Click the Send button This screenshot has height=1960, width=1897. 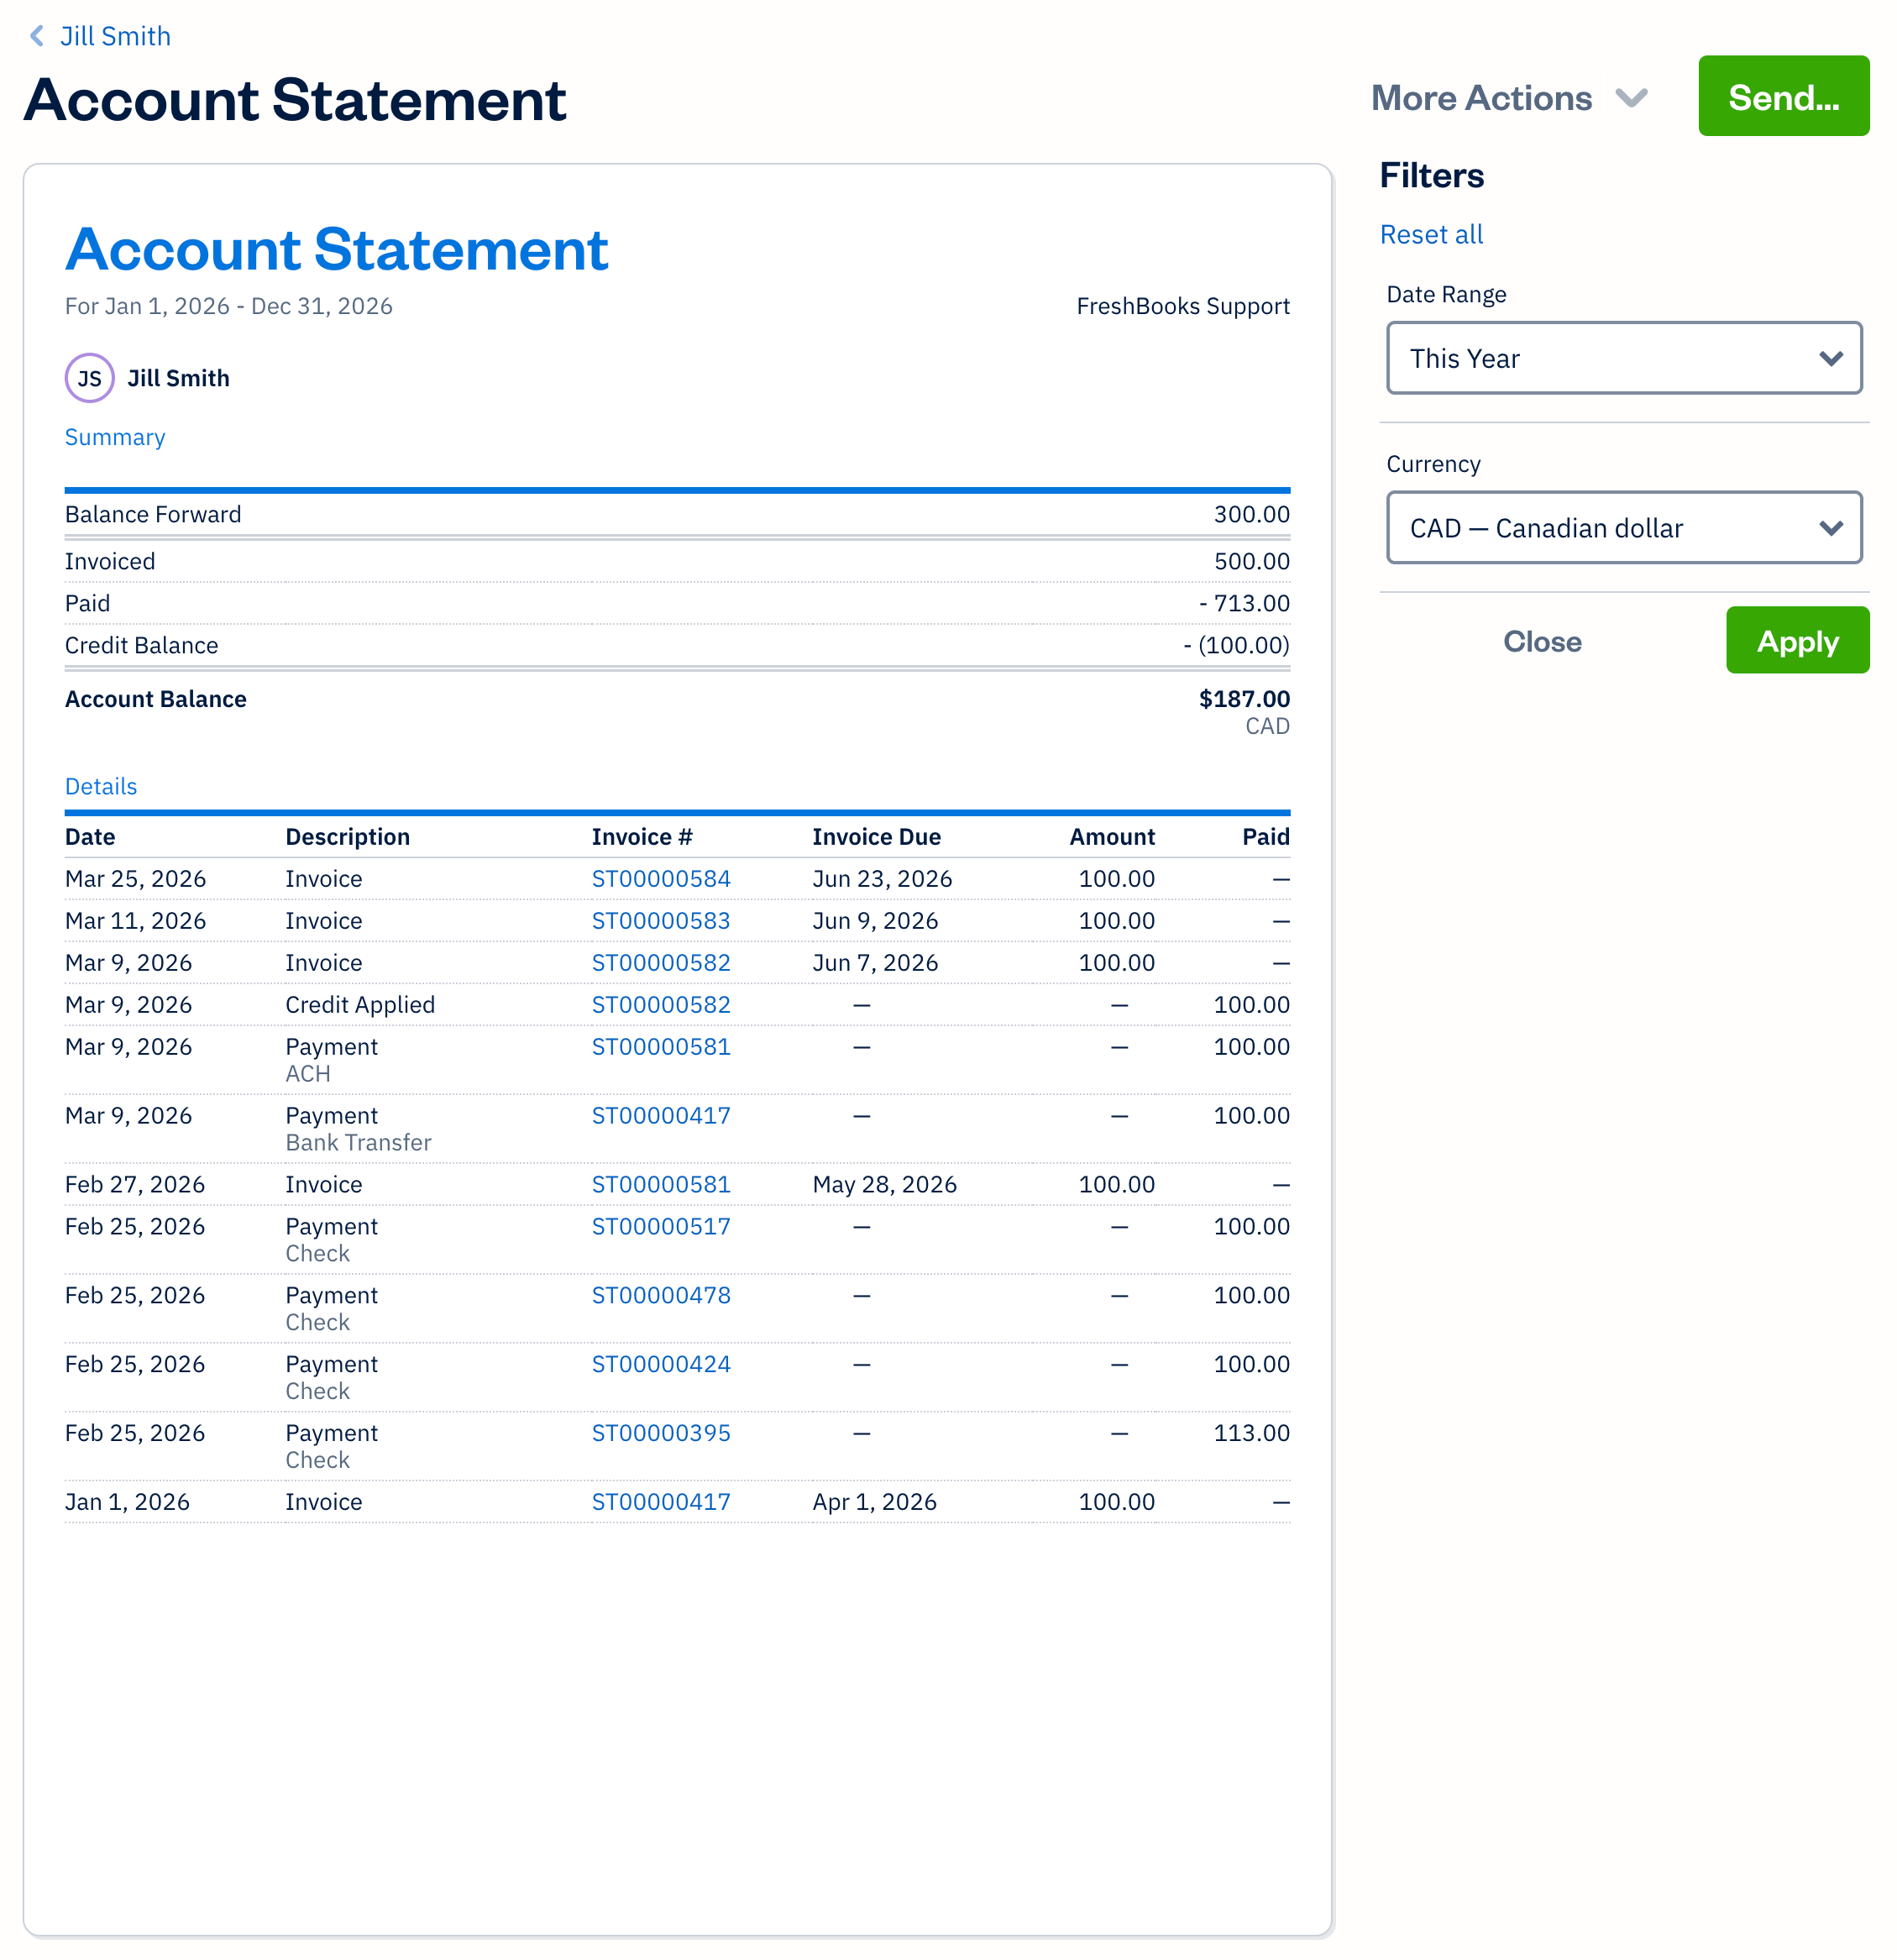(1782, 96)
